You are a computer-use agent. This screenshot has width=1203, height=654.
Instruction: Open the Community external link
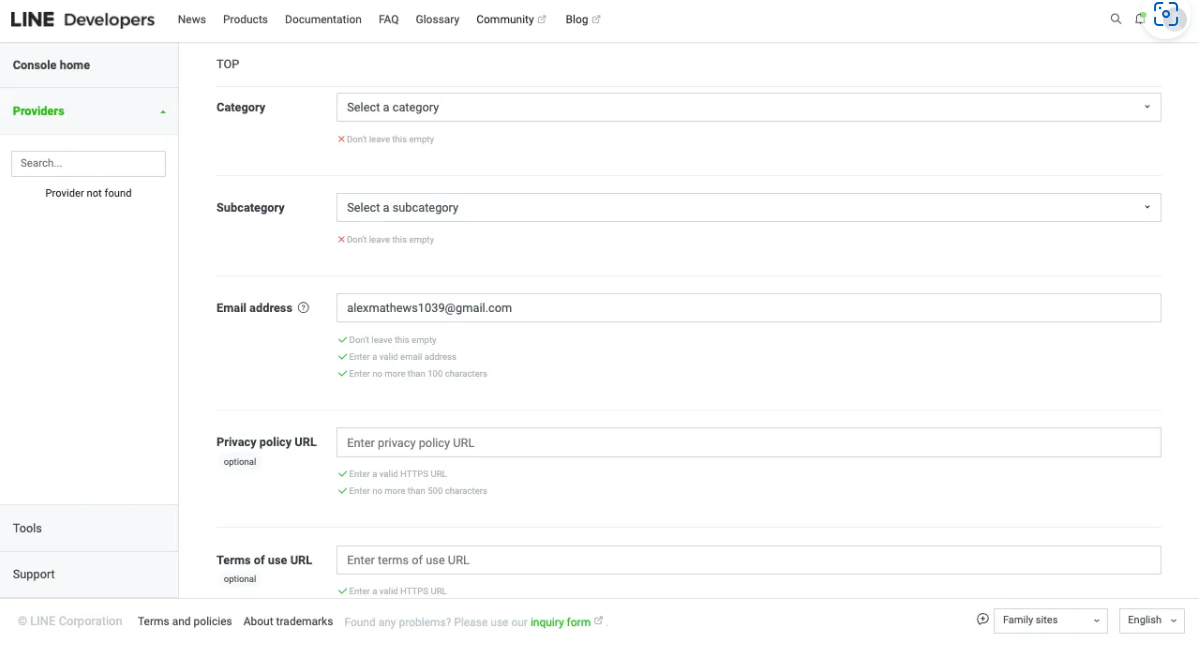510,19
